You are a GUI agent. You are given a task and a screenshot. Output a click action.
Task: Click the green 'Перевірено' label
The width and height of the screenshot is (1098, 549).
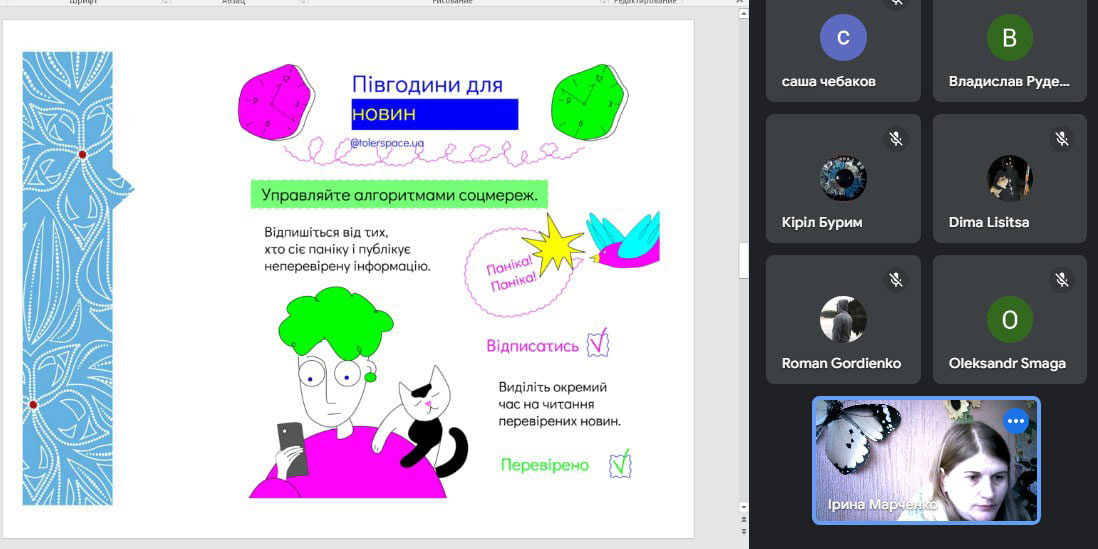tap(545, 465)
